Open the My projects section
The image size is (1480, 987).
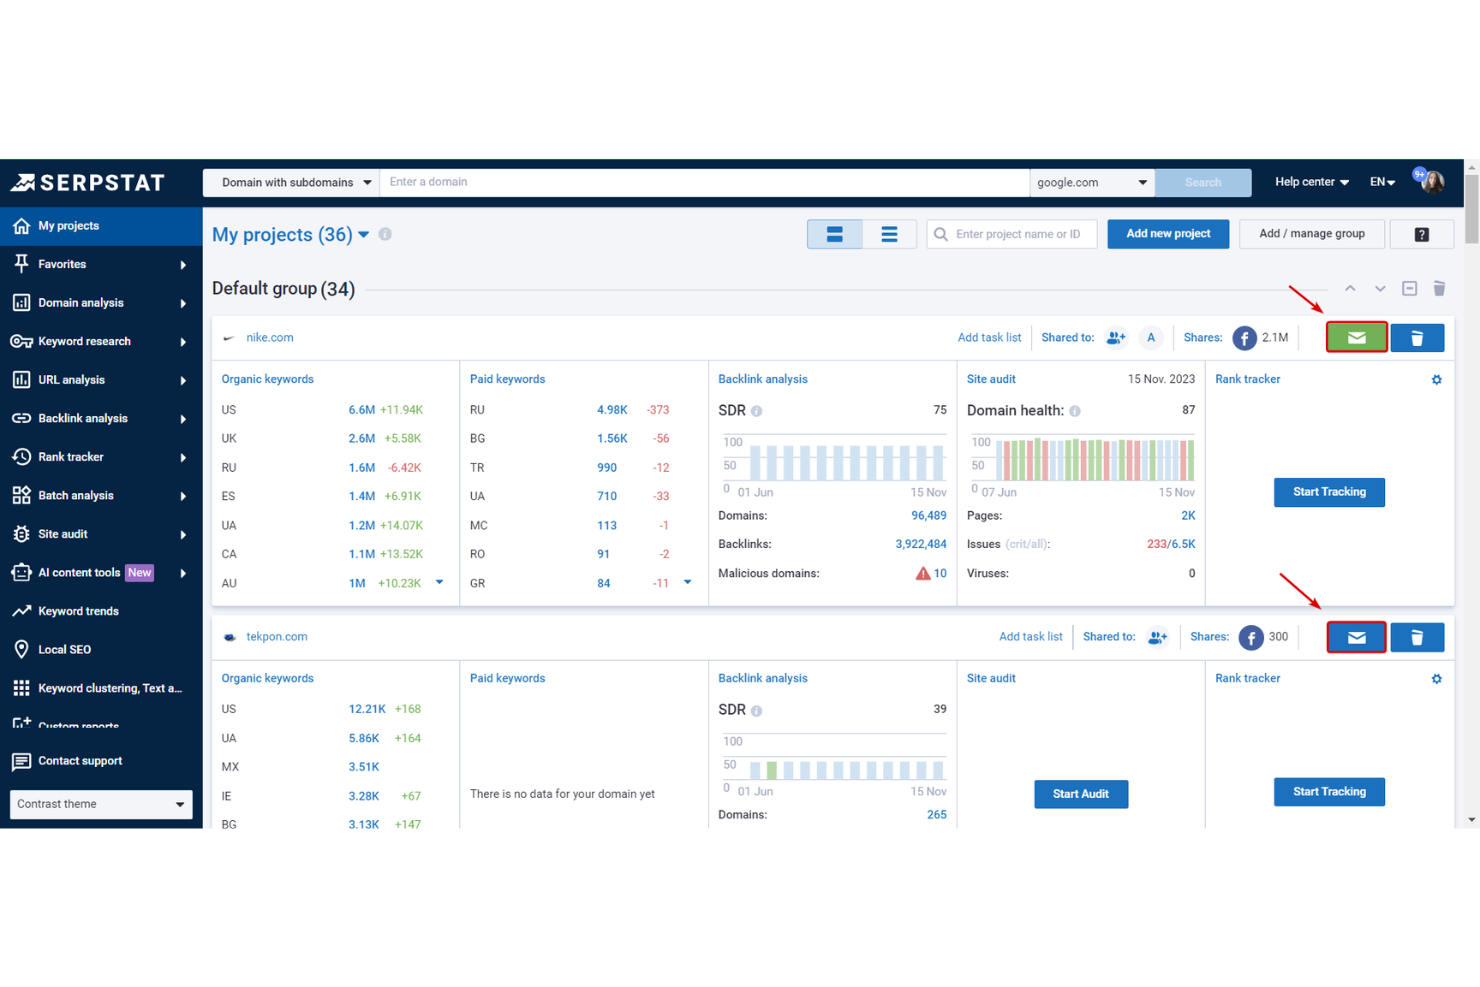(x=67, y=225)
